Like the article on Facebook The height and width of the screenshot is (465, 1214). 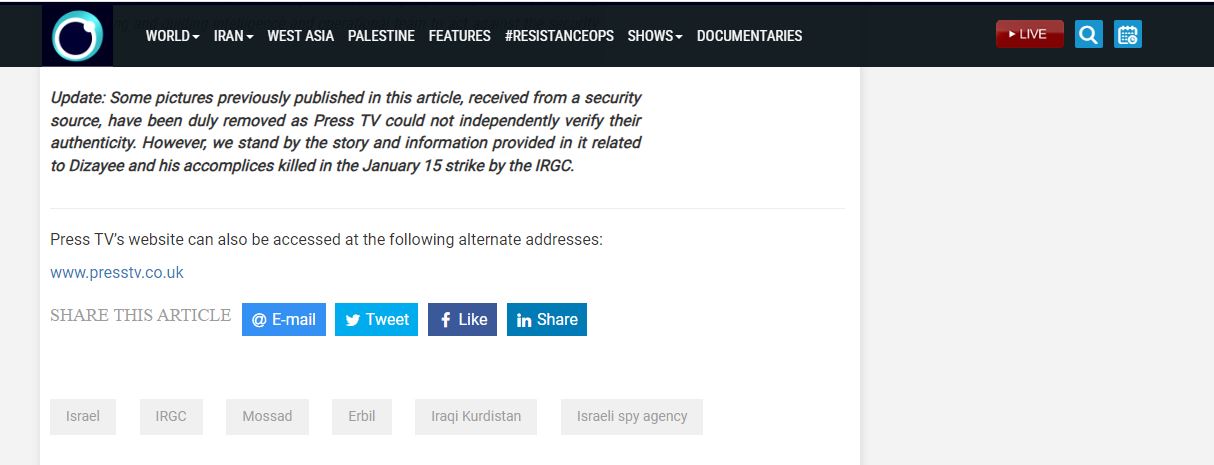coord(462,319)
